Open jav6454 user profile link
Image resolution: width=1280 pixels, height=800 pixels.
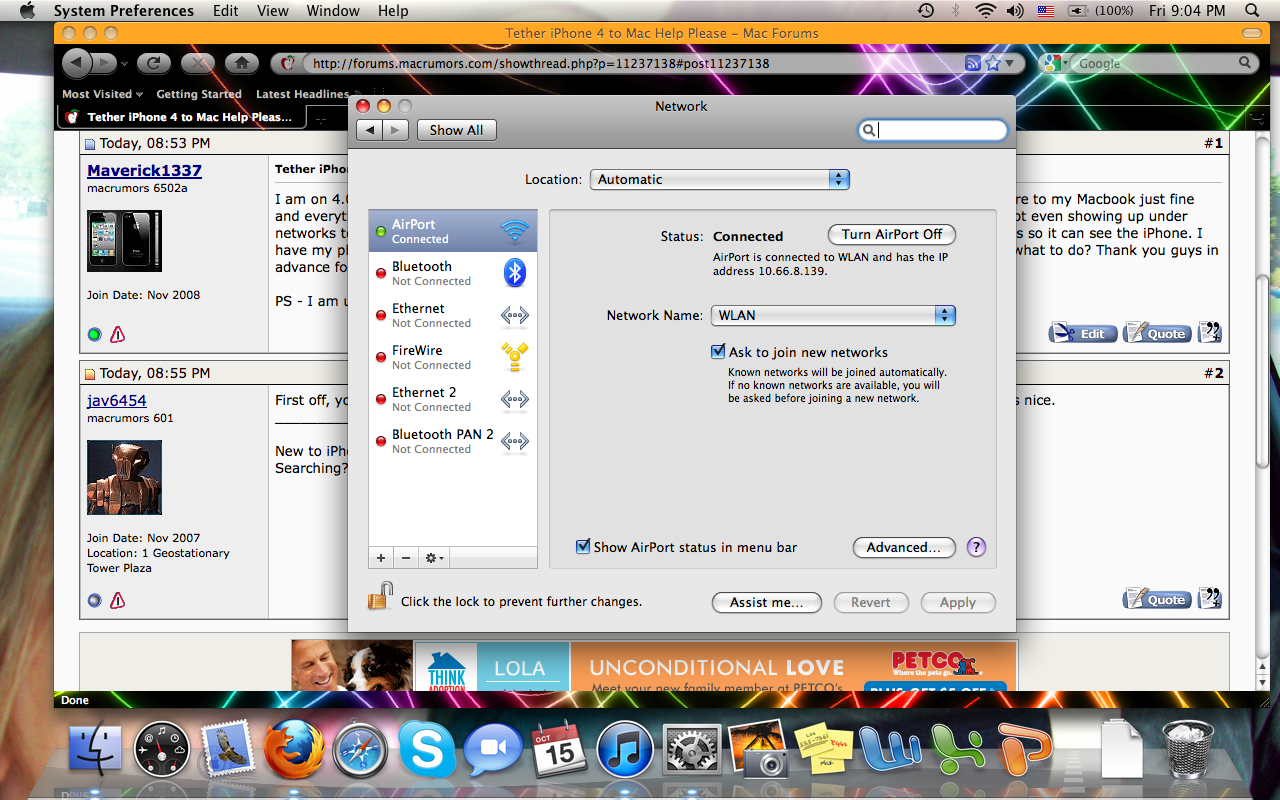pyautogui.click(x=117, y=401)
